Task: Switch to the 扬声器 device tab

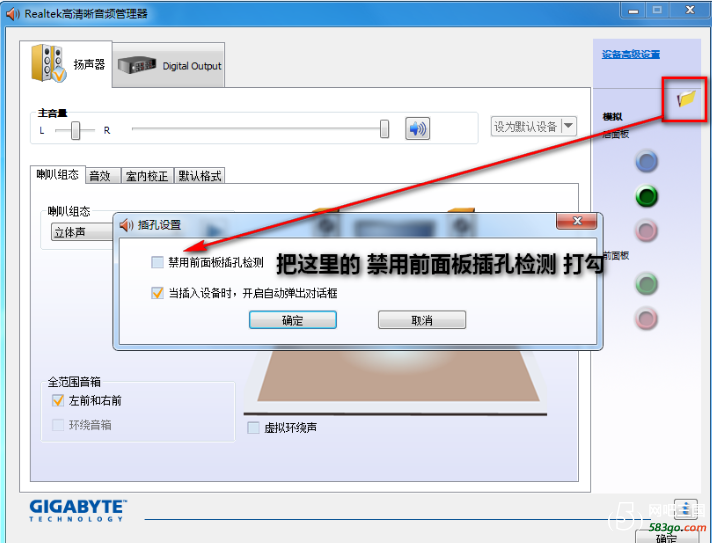Action: point(66,64)
